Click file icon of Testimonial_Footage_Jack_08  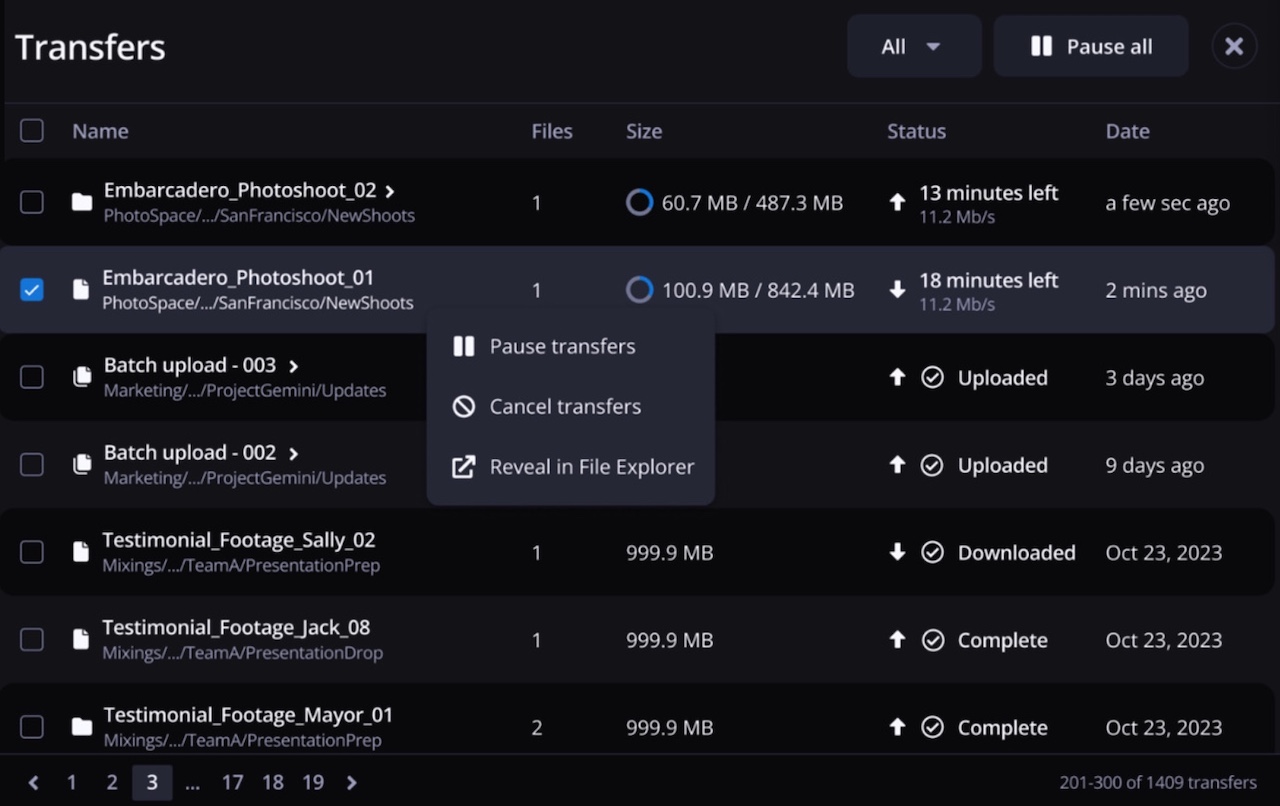(x=81, y=640)
